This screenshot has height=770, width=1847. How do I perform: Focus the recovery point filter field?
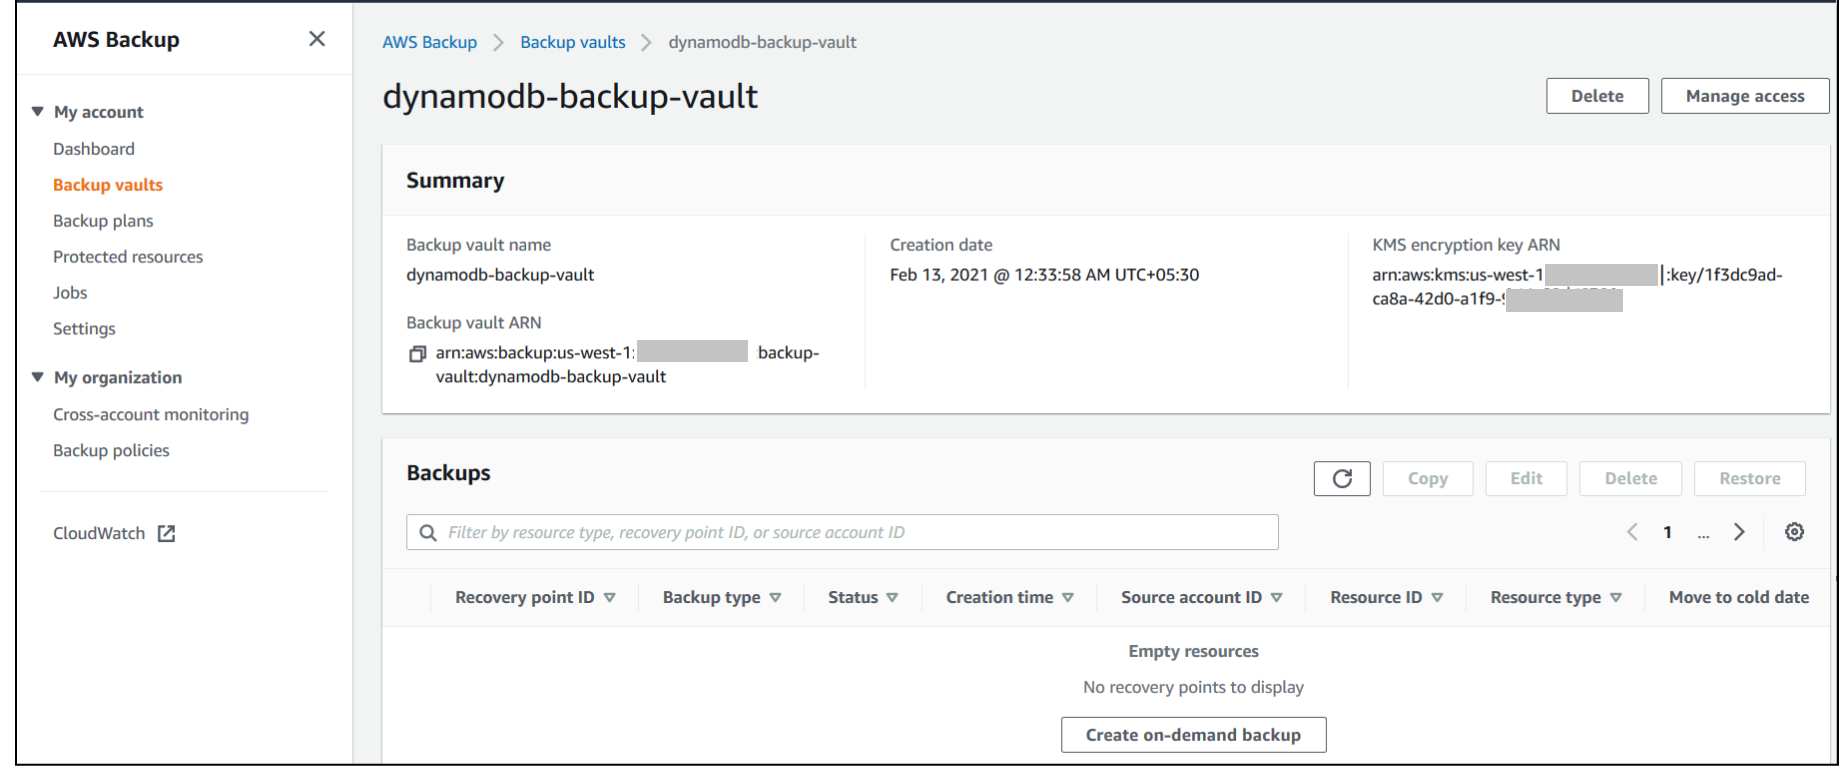(842, 532)
